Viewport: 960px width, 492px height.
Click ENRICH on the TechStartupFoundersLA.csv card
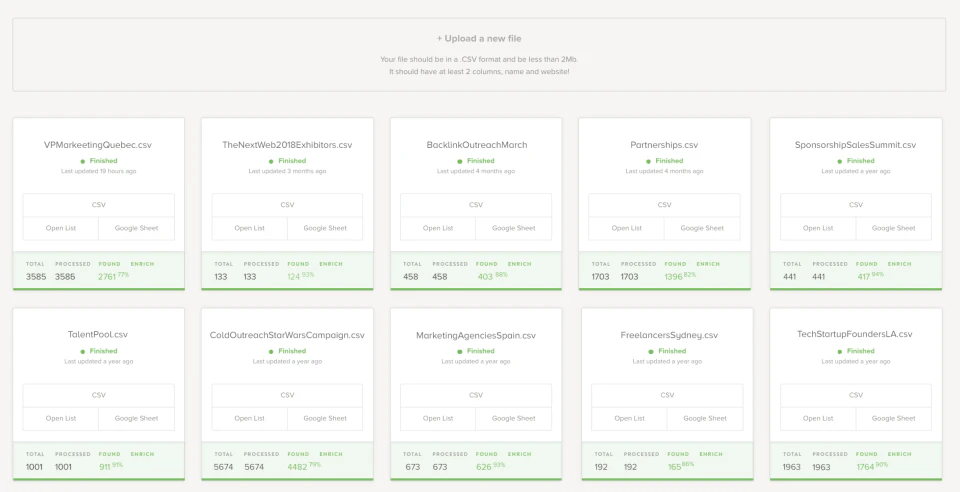[x=899, y=454]
